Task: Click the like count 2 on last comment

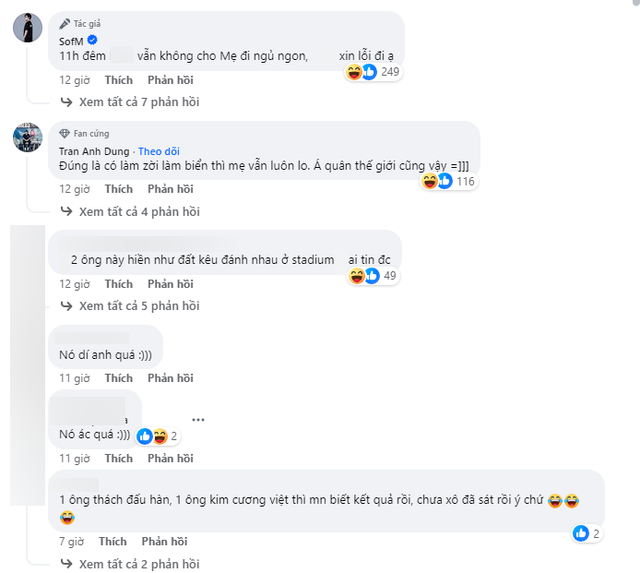Action: point(588,534)
